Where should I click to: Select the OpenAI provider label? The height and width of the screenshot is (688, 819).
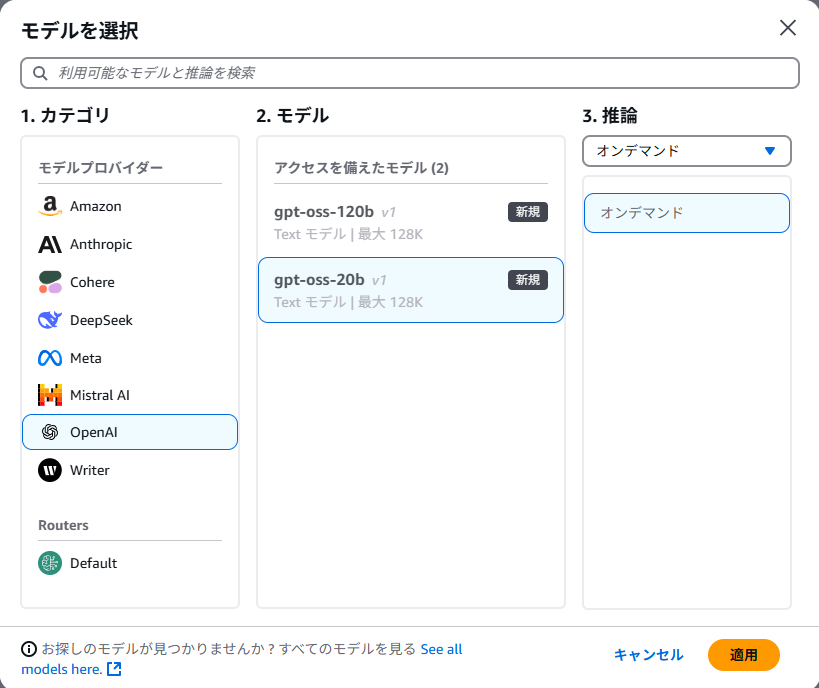93,433
